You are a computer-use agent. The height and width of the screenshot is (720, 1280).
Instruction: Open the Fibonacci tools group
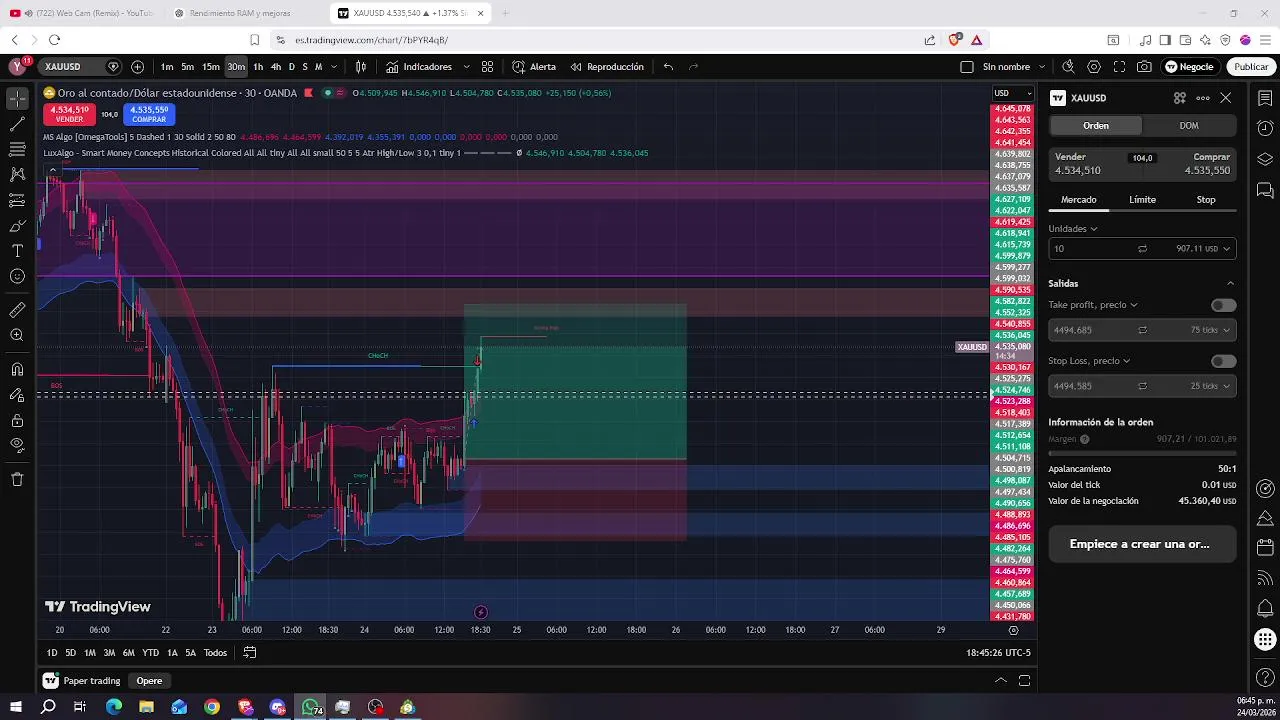[x=17, y=149]
